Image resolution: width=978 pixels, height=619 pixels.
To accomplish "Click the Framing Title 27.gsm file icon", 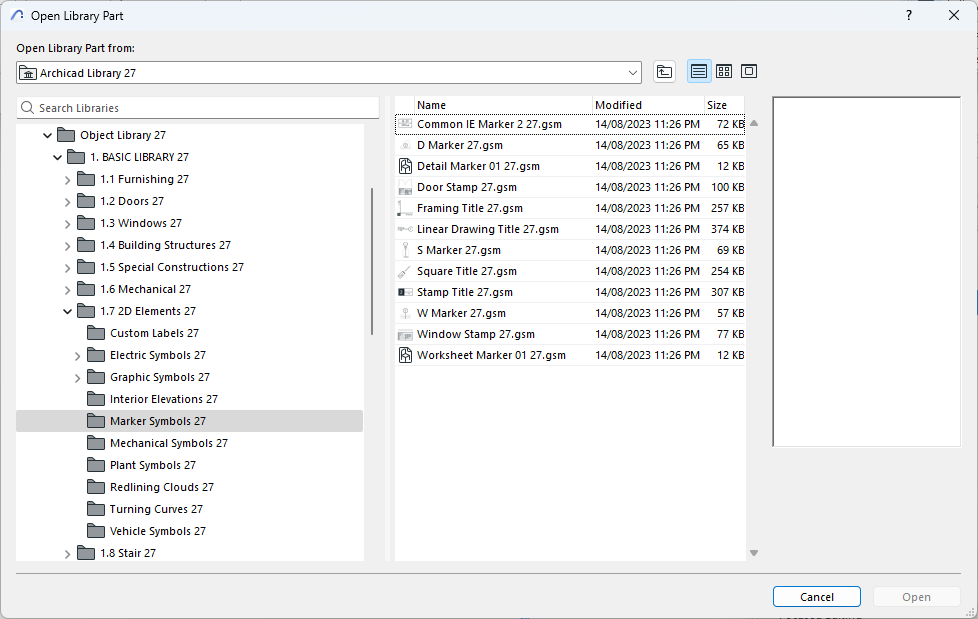I will (405, 208).
